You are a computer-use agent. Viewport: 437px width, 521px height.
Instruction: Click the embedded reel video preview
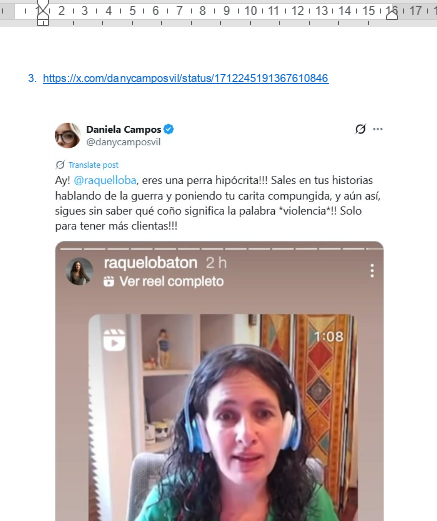(223, 417)
